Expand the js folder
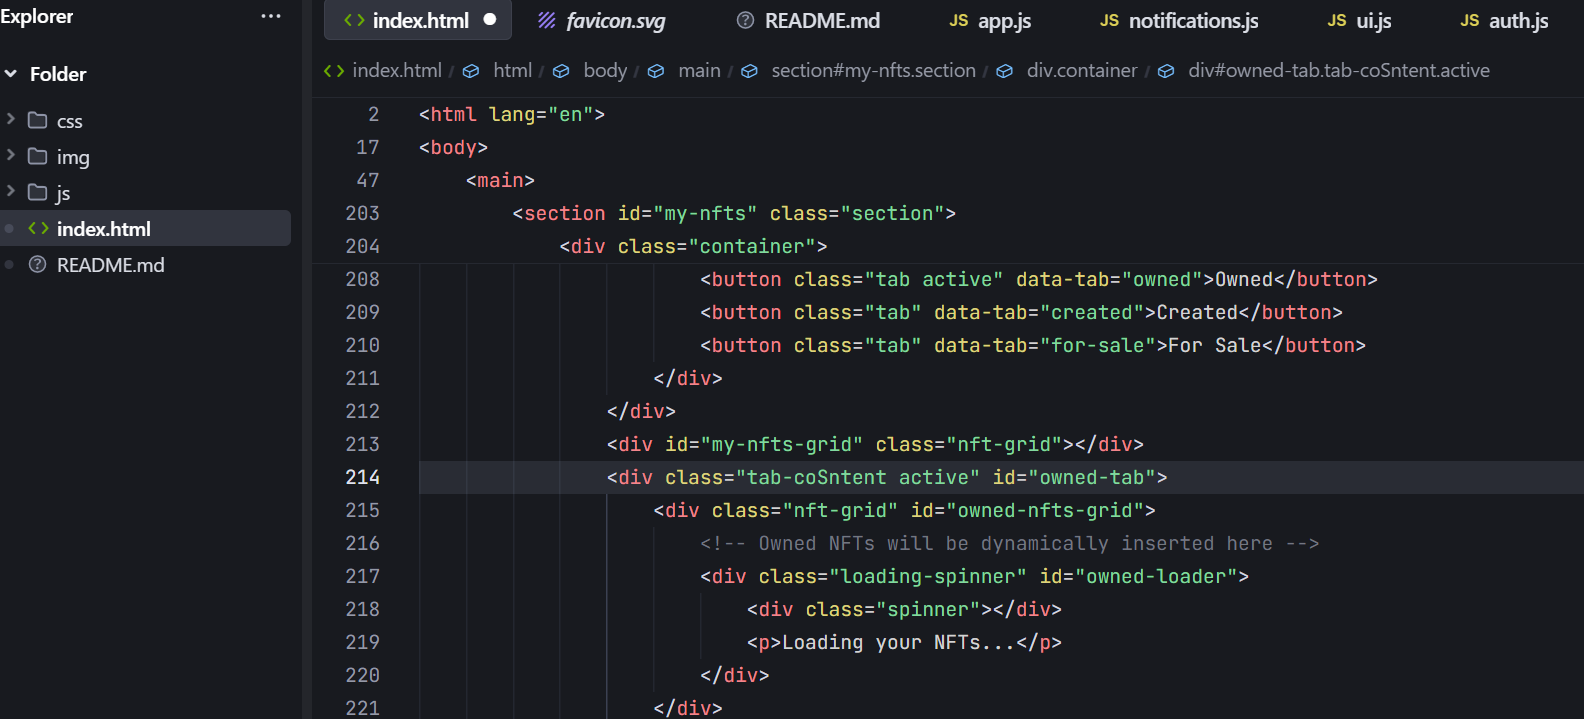 [x=11, y=191]
